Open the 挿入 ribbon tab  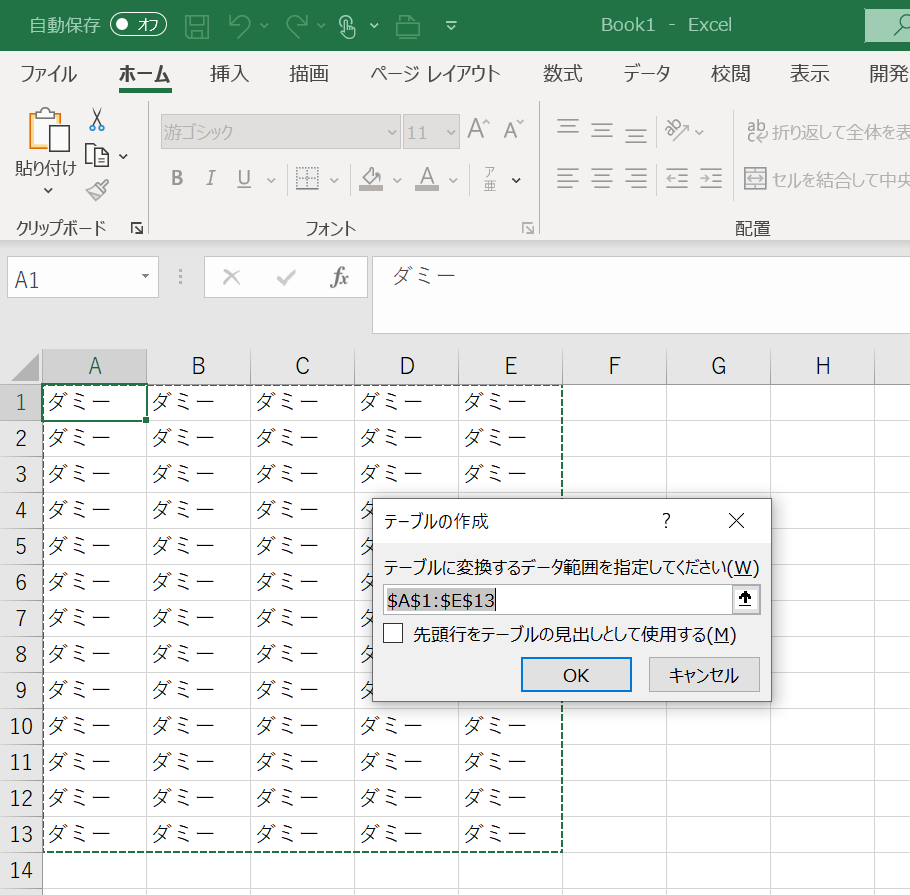[229, 74]
